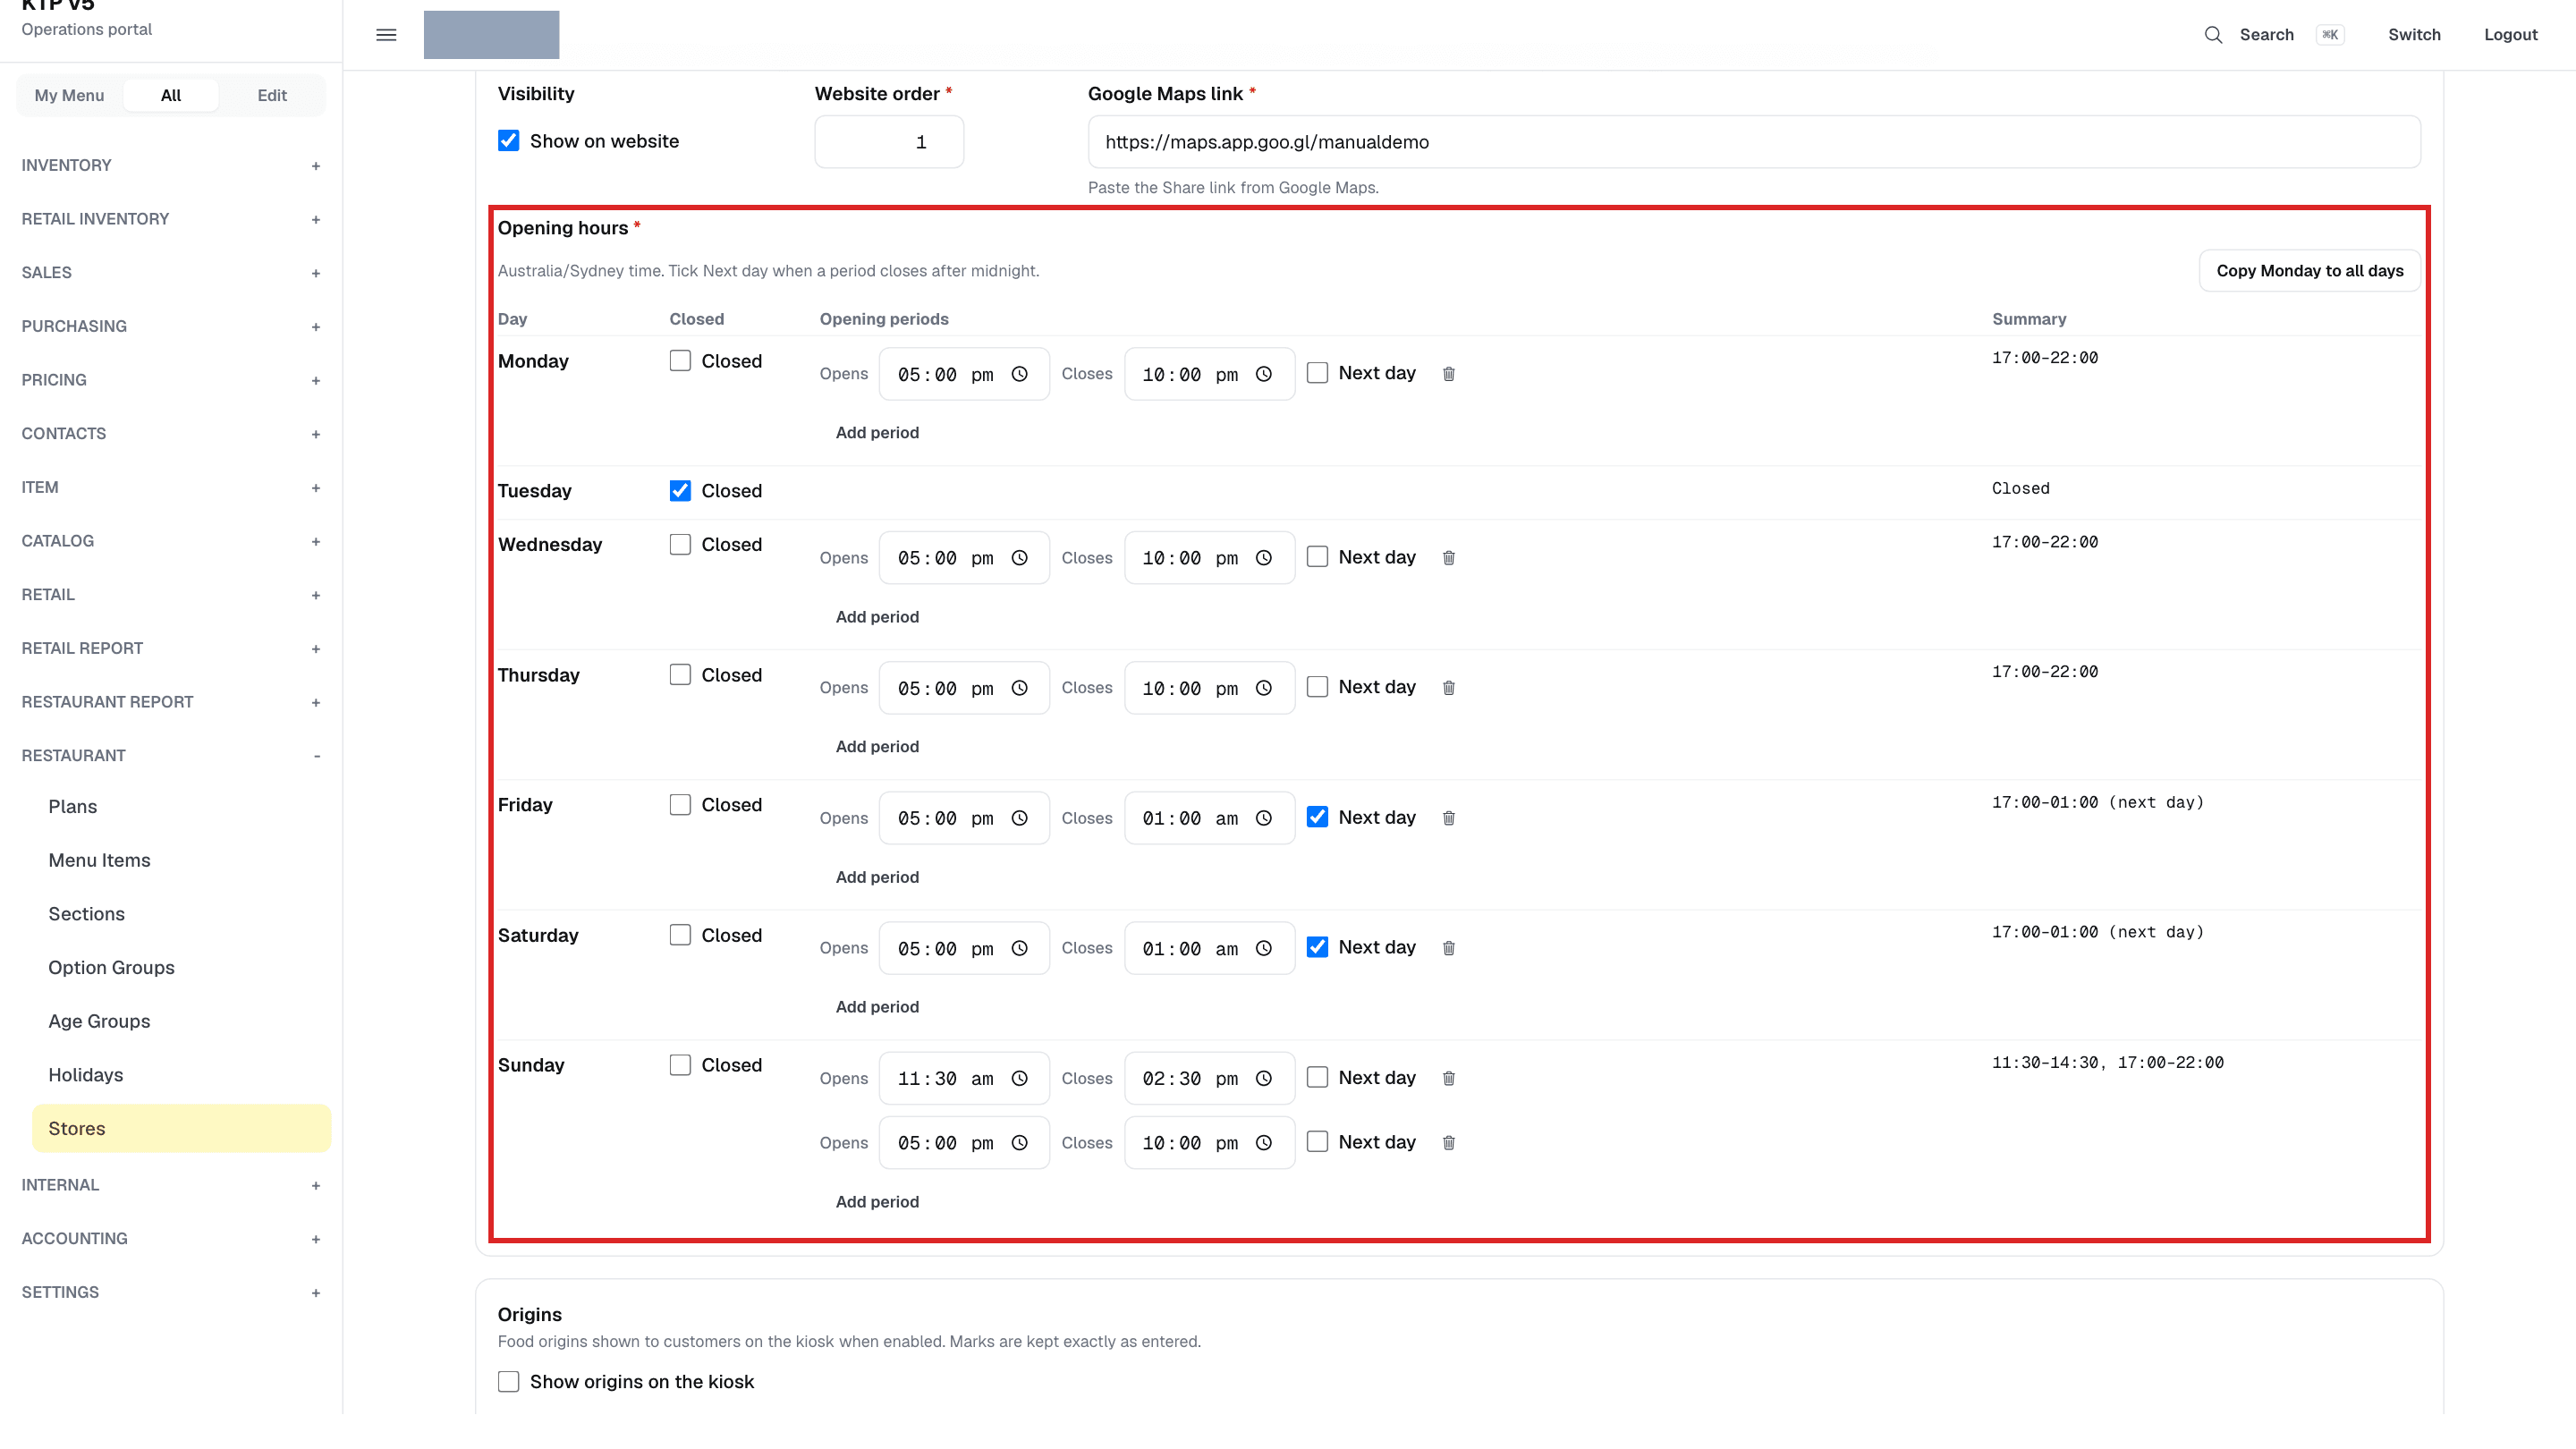Viewport: 2576px width, 1449px height.
Task: Mark Monday as Closed
Action: point(680,361)
